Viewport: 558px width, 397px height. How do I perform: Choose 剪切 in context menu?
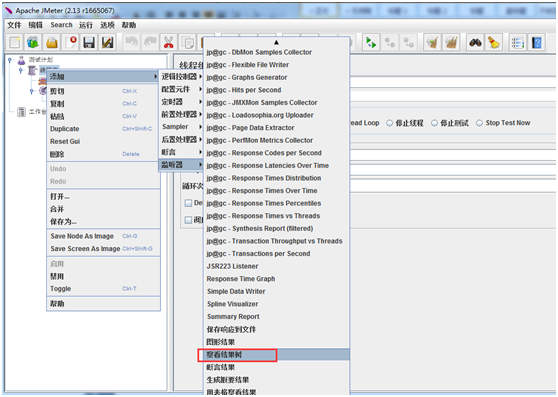103,91
